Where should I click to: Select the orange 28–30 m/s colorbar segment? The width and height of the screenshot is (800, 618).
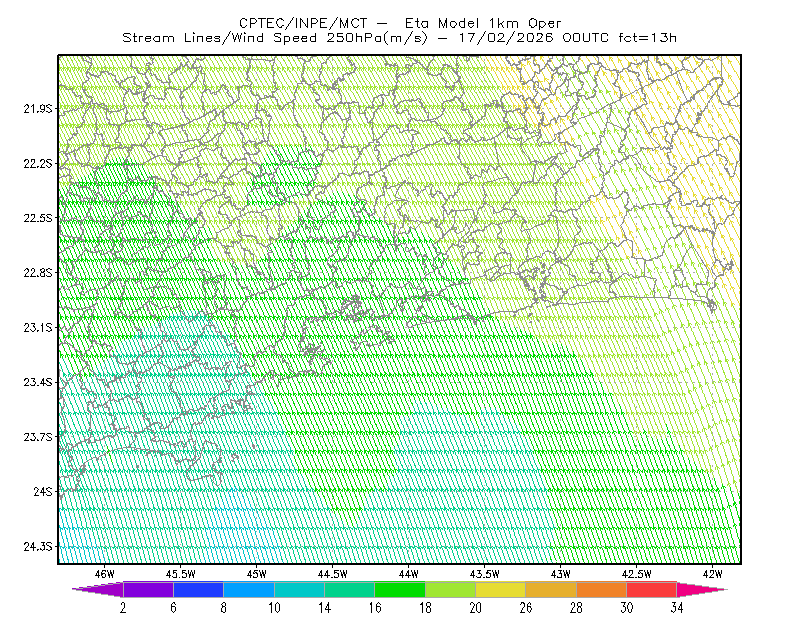point(602,589)
